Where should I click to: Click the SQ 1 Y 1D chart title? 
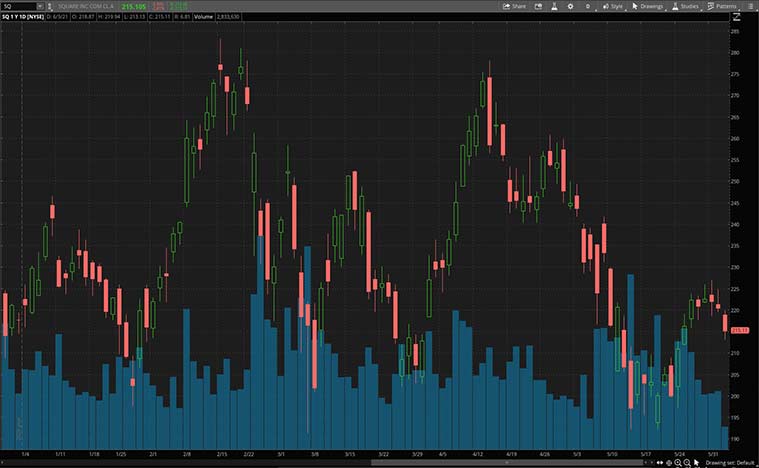pos(21,18)
